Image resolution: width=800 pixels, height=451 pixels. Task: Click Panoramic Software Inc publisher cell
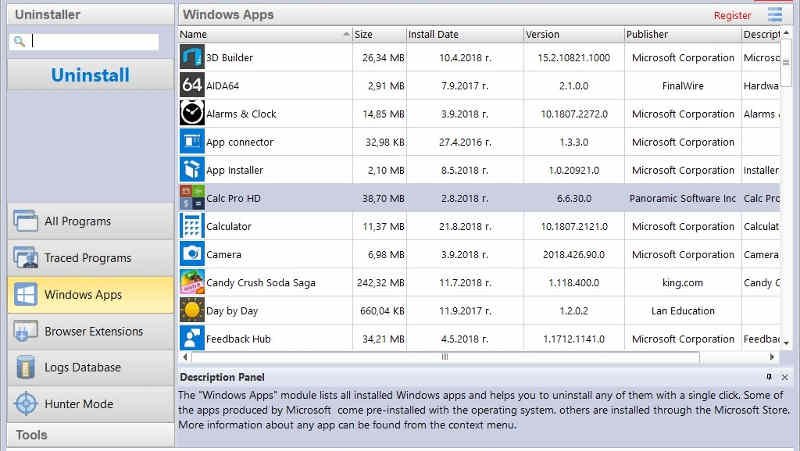tap(683, 198)
